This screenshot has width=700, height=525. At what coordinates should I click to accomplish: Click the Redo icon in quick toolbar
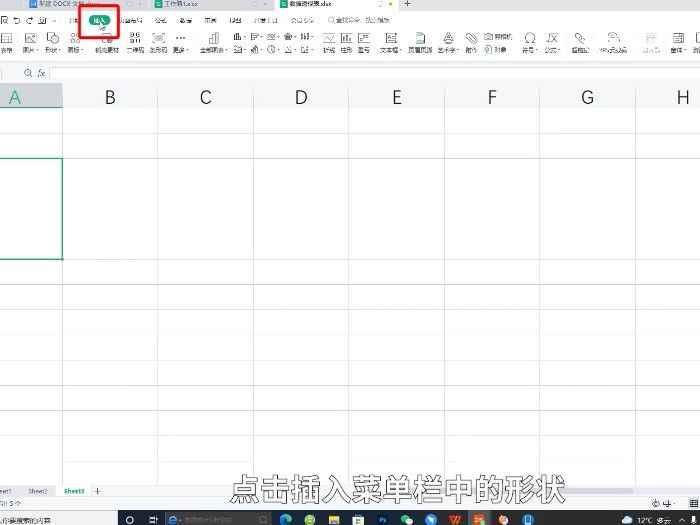click(29, 20)
